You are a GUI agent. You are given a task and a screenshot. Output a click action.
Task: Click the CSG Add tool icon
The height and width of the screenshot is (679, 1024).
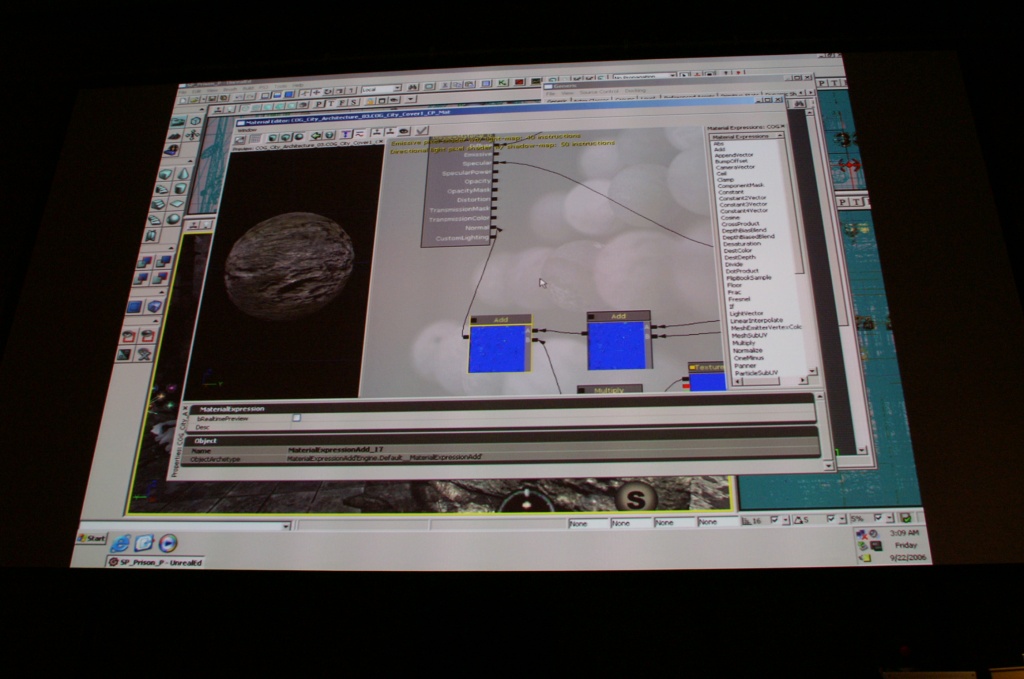coord(146,262)
